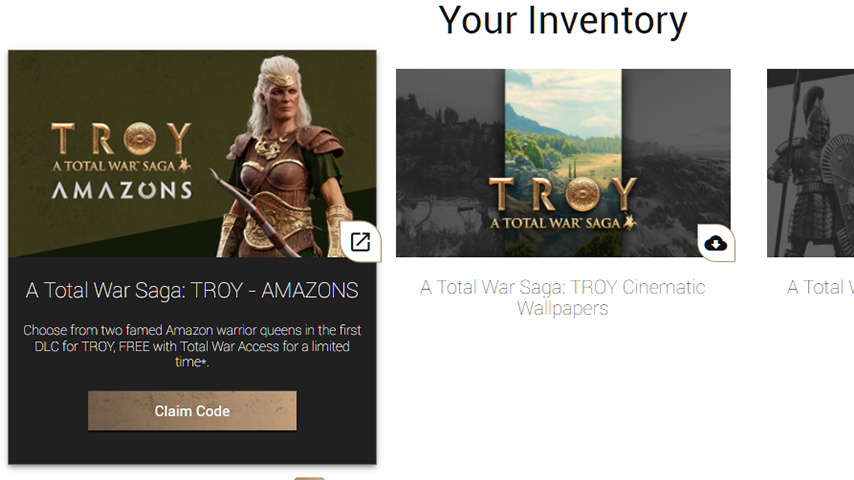Select the TROY Cinematic Wallpapers thumbnail
854x480 pixels.
pos(563,162)
